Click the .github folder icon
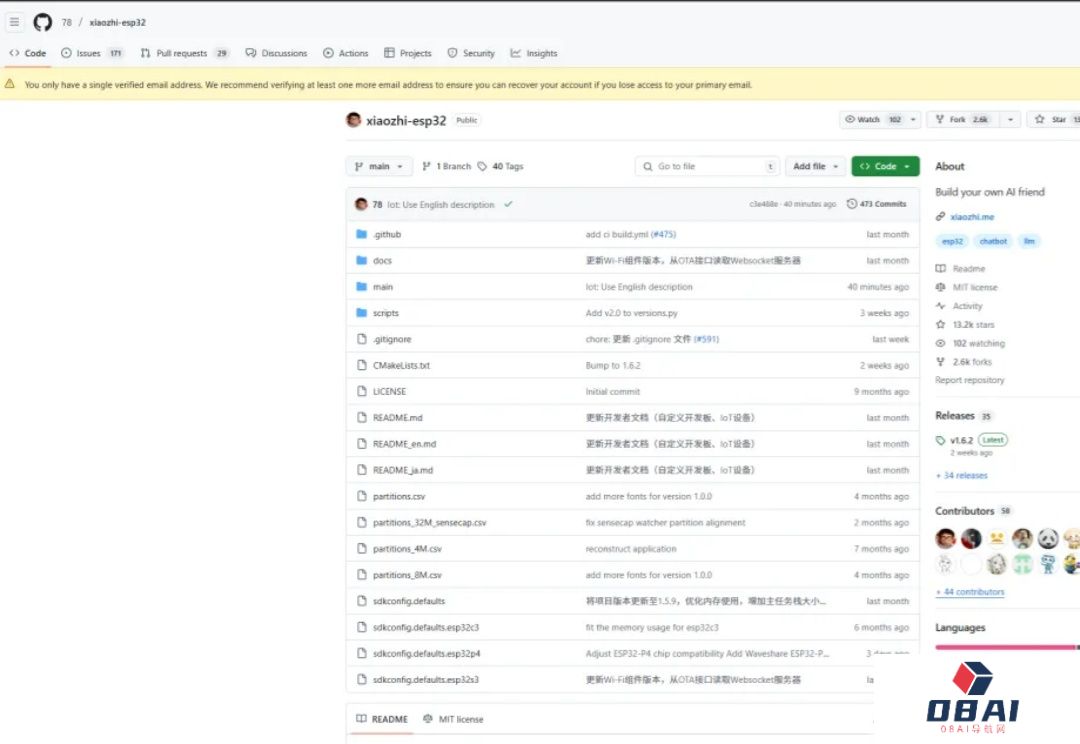The height and width of the screenshot is (744, 1080). (x=362, y=234)
